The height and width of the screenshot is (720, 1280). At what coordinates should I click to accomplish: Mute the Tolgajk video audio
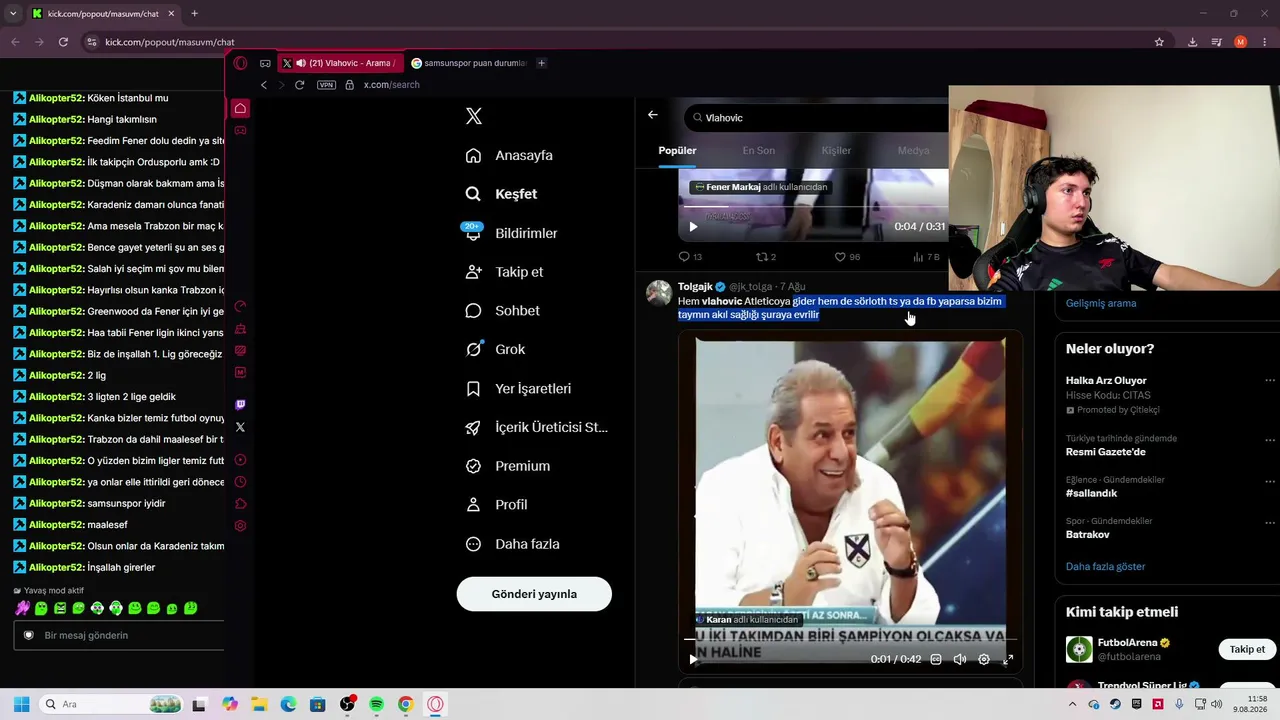point(960,659)
